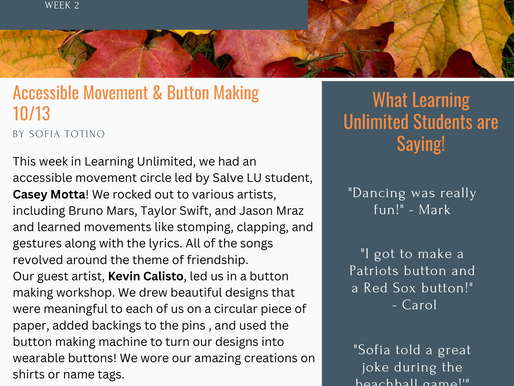The width and height of the screenshot is (514, 386).
Task: Click the Carol quote about Patriots button
Action: [412, 279]
